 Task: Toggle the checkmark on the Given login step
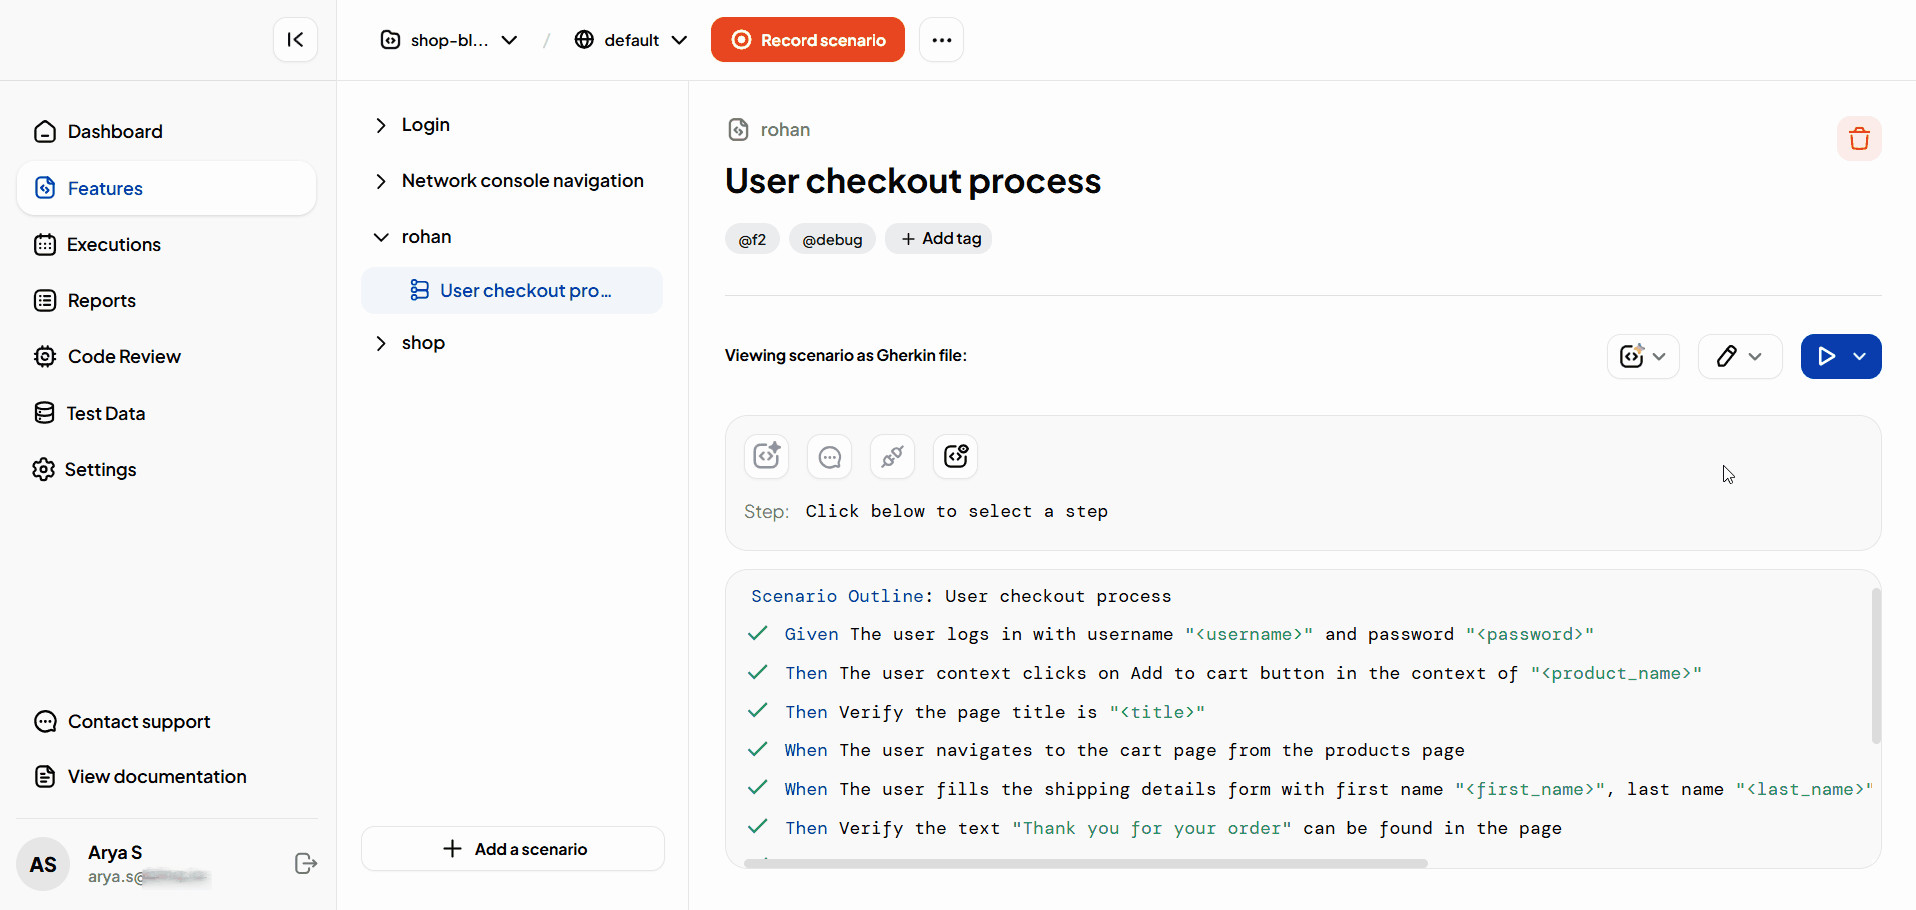757,633
